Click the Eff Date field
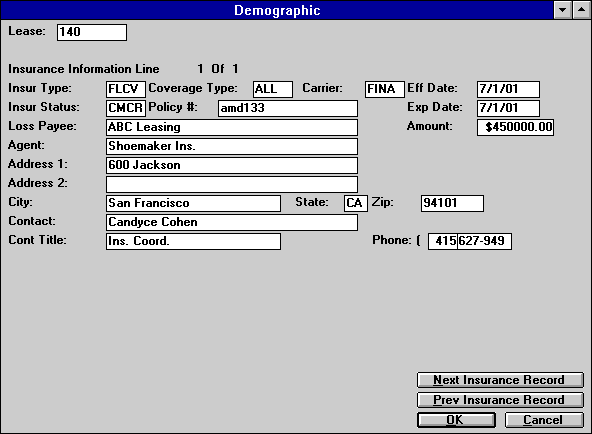592x434 pixels. tap(508, 89)
